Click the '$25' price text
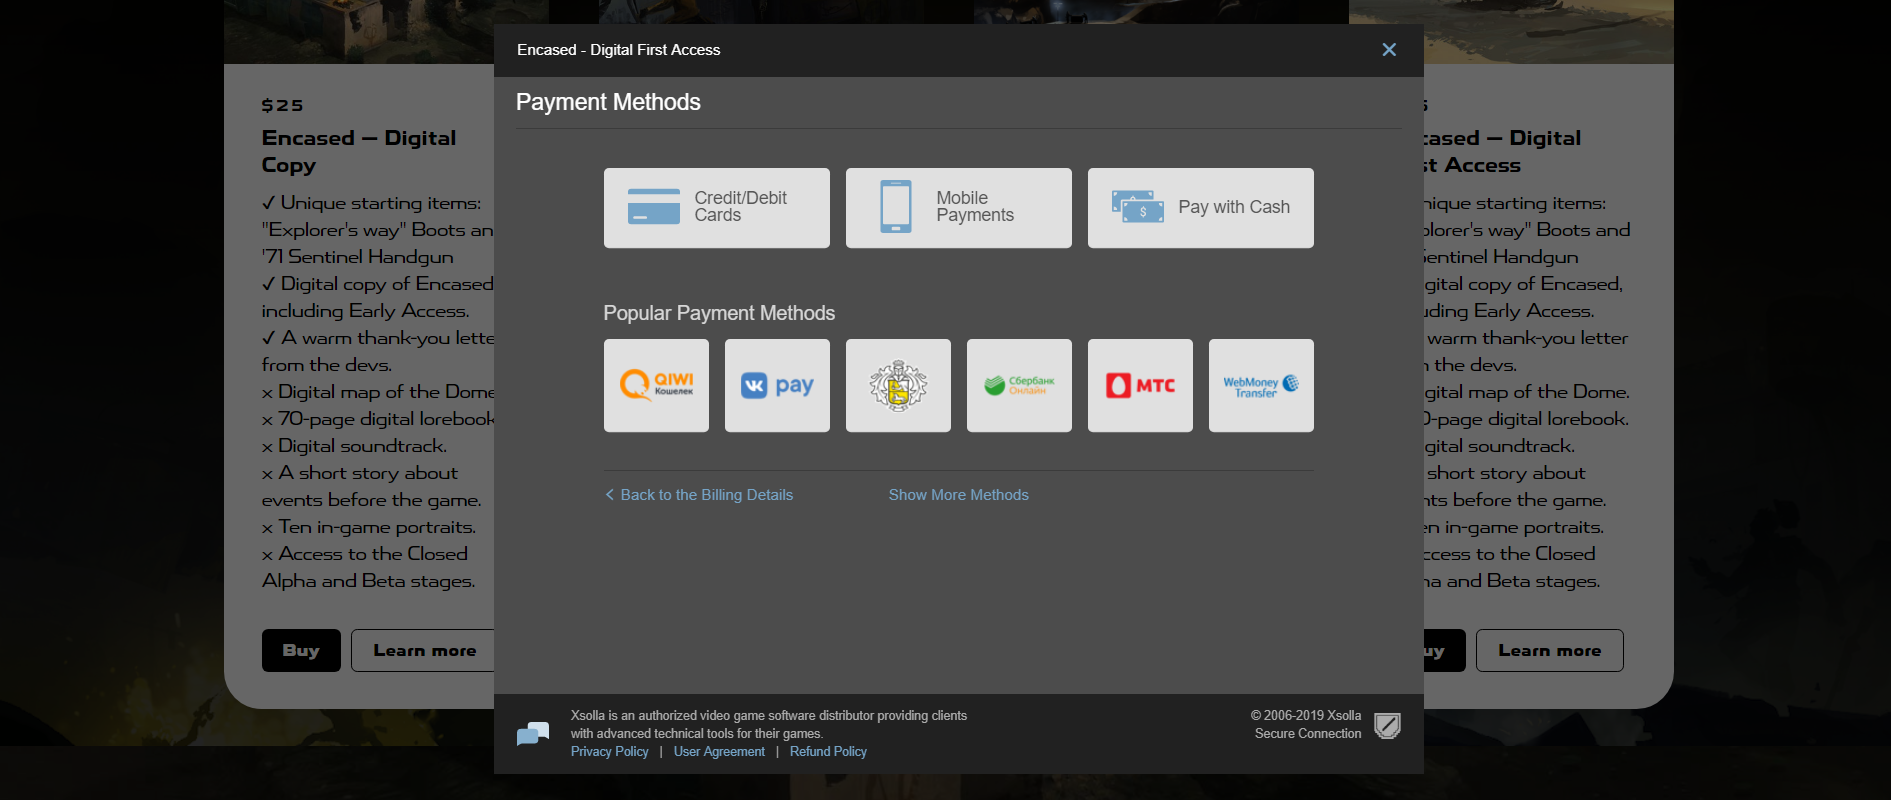Viewport: 1891px width, 800px height. [x=282, y=105]
